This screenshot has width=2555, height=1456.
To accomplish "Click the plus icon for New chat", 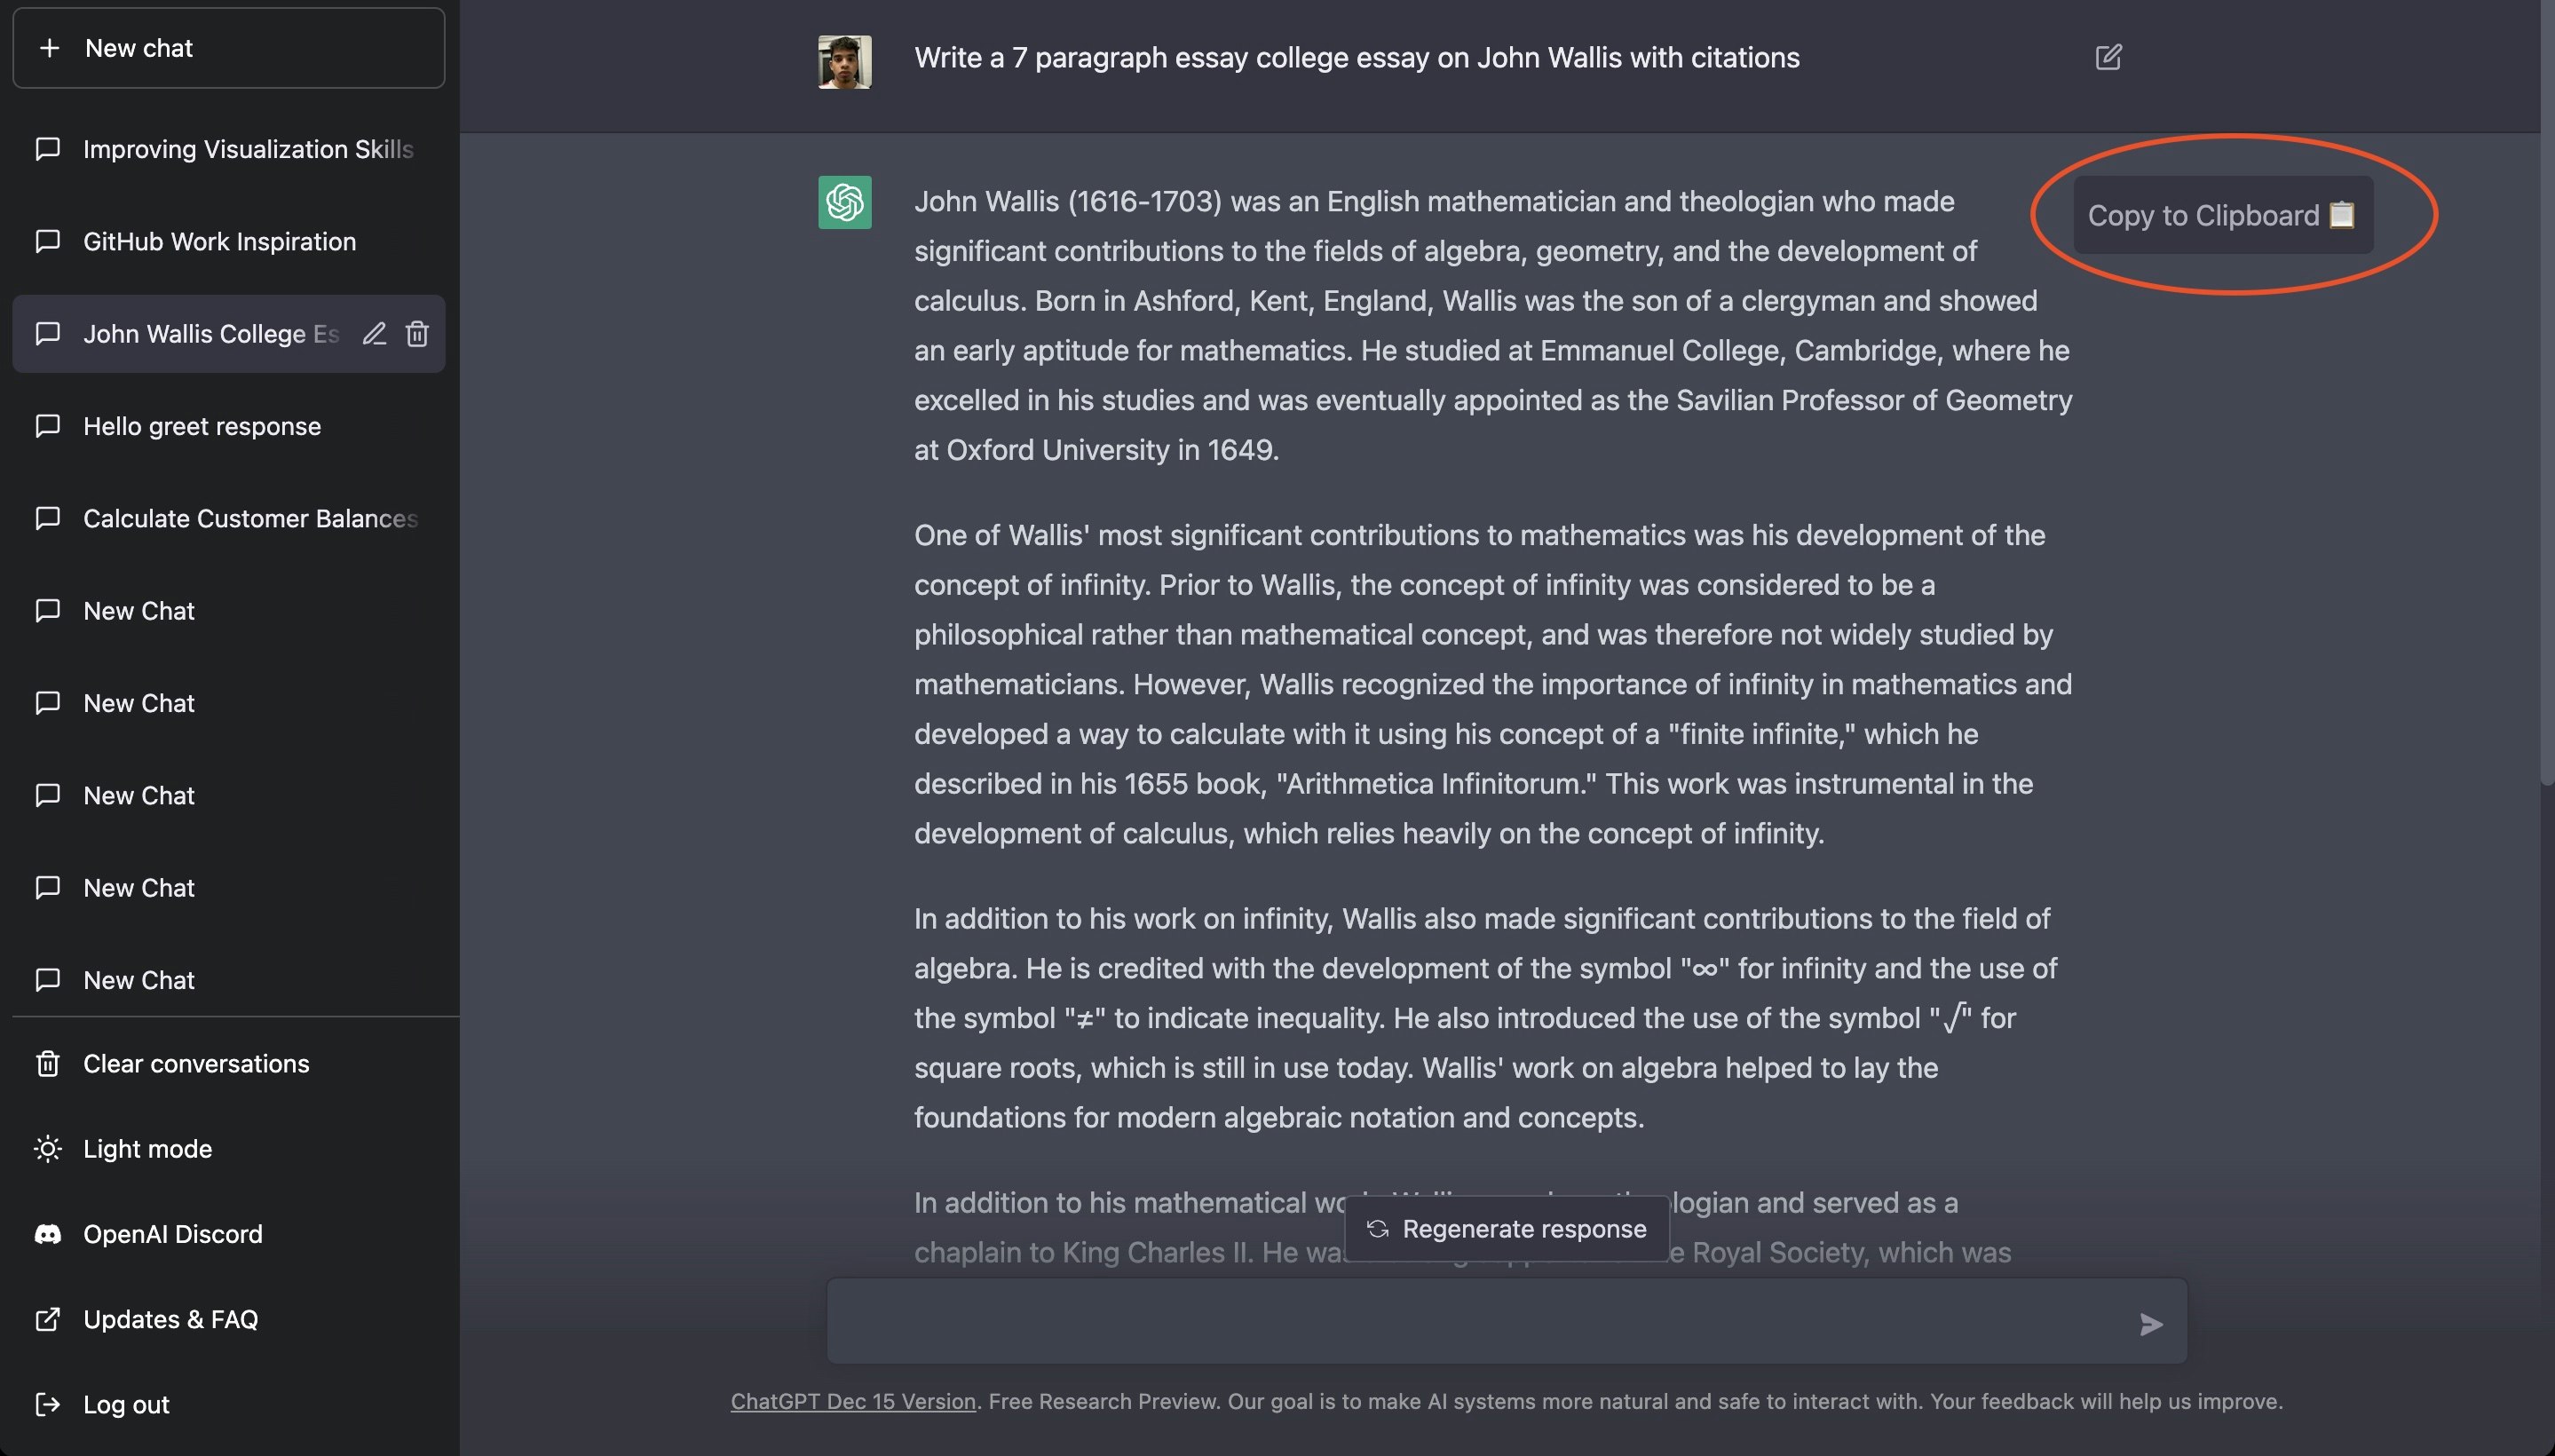I will [x=49, y=48].
